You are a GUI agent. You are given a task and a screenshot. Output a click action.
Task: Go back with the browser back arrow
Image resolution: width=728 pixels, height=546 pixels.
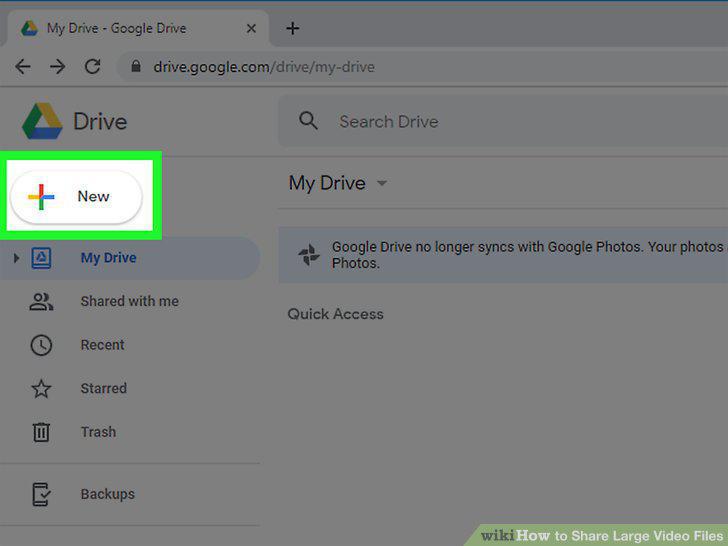tap(22, 67)
